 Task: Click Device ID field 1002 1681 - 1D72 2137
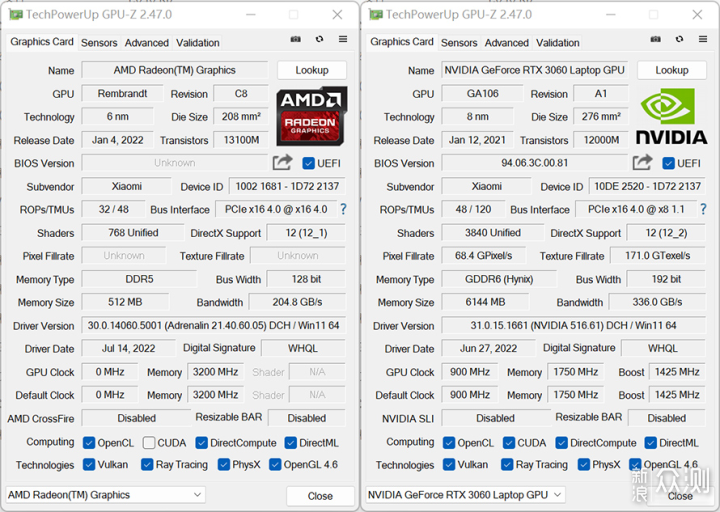pyautogui.click(x=287, y=186)
